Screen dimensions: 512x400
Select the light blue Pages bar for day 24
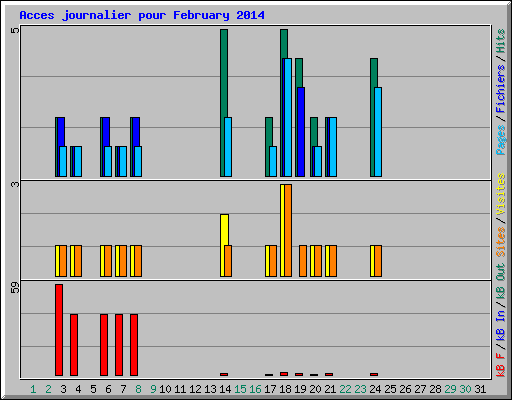pyautogui.click(x=378, y=132)
